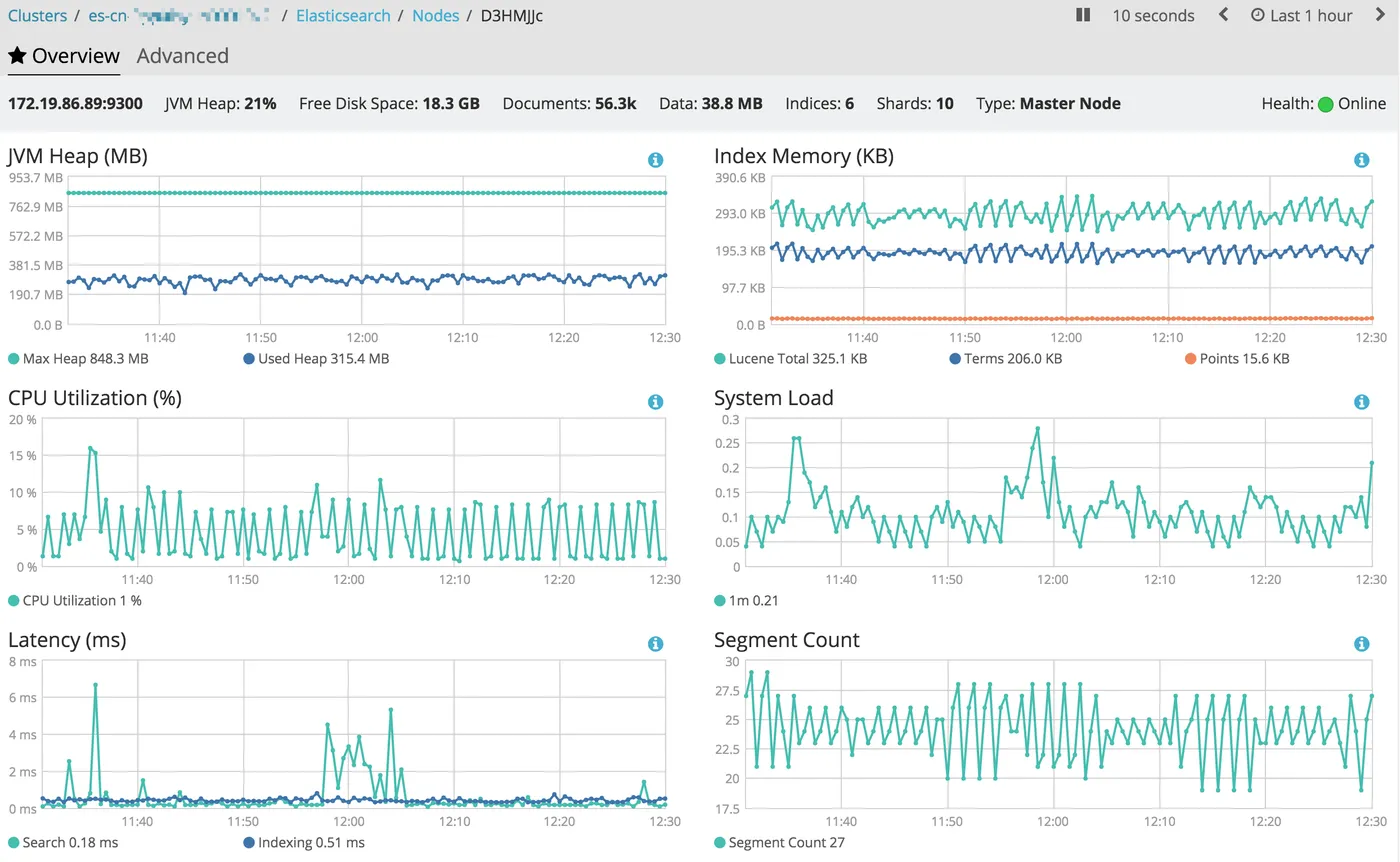Toggle the Search latency legend
1400x862 pixels.
(63, 842)
